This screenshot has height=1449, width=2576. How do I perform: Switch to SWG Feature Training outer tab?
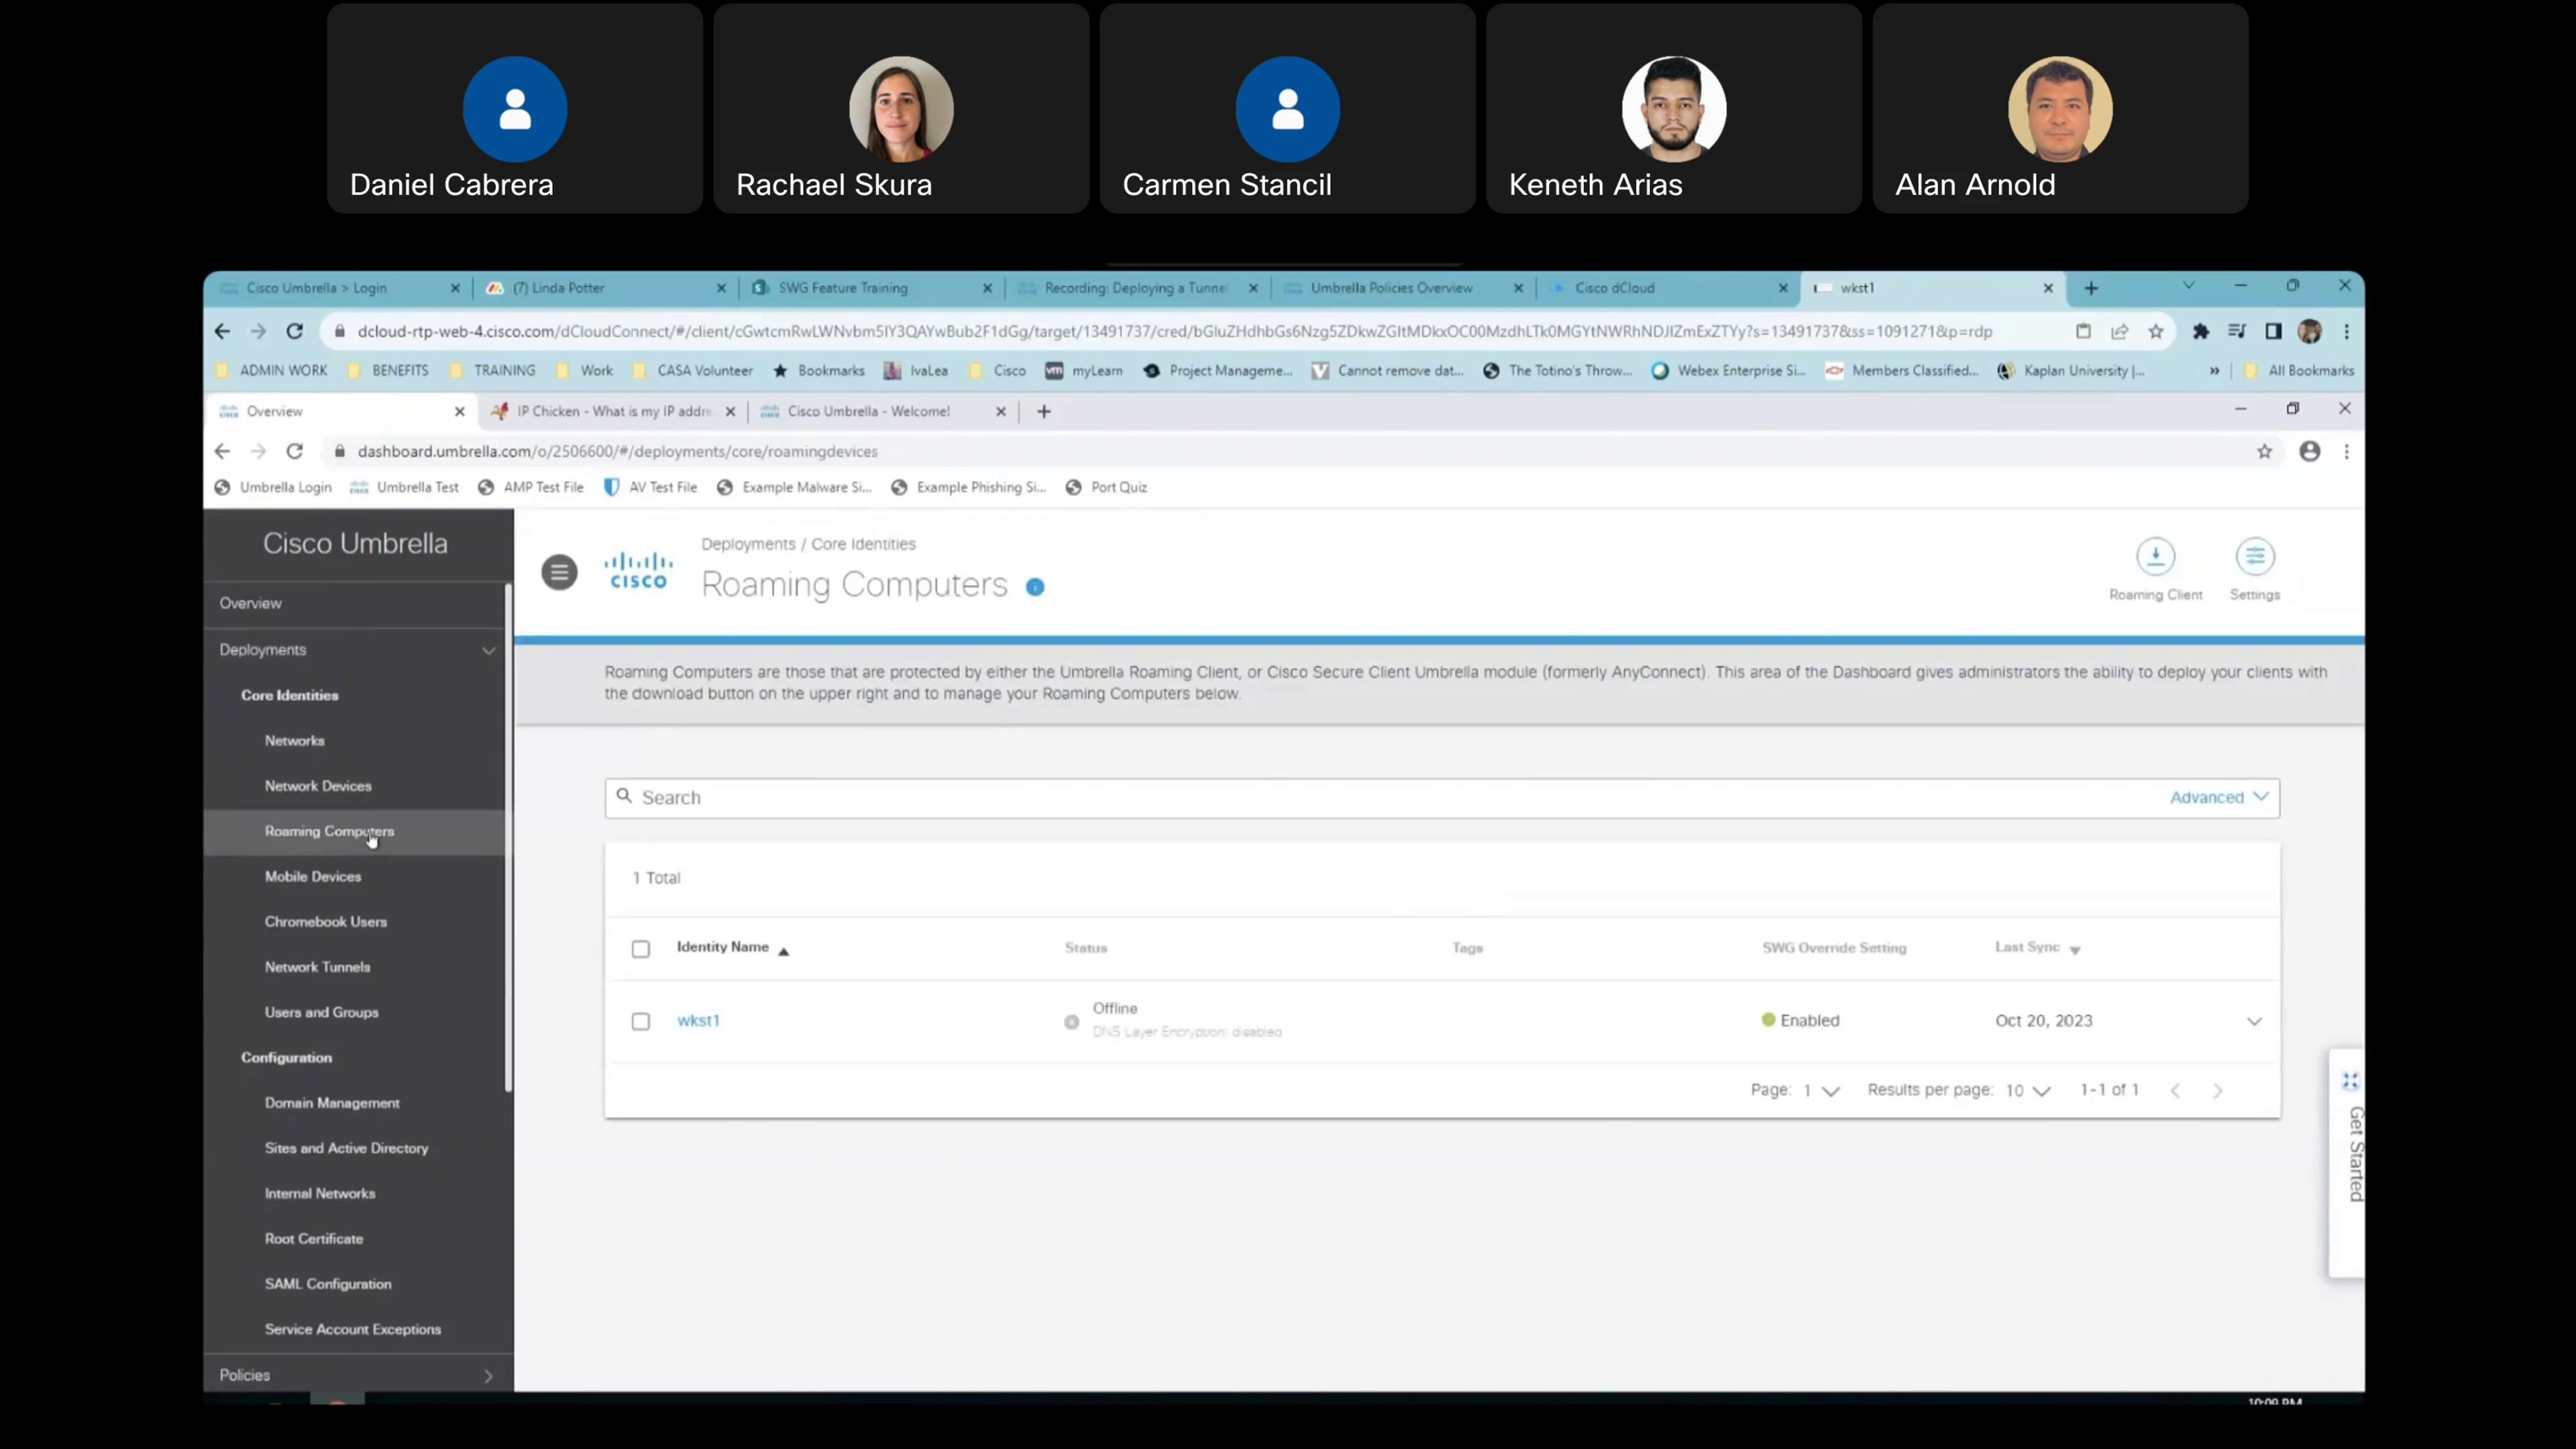click(x=871, y=288)
